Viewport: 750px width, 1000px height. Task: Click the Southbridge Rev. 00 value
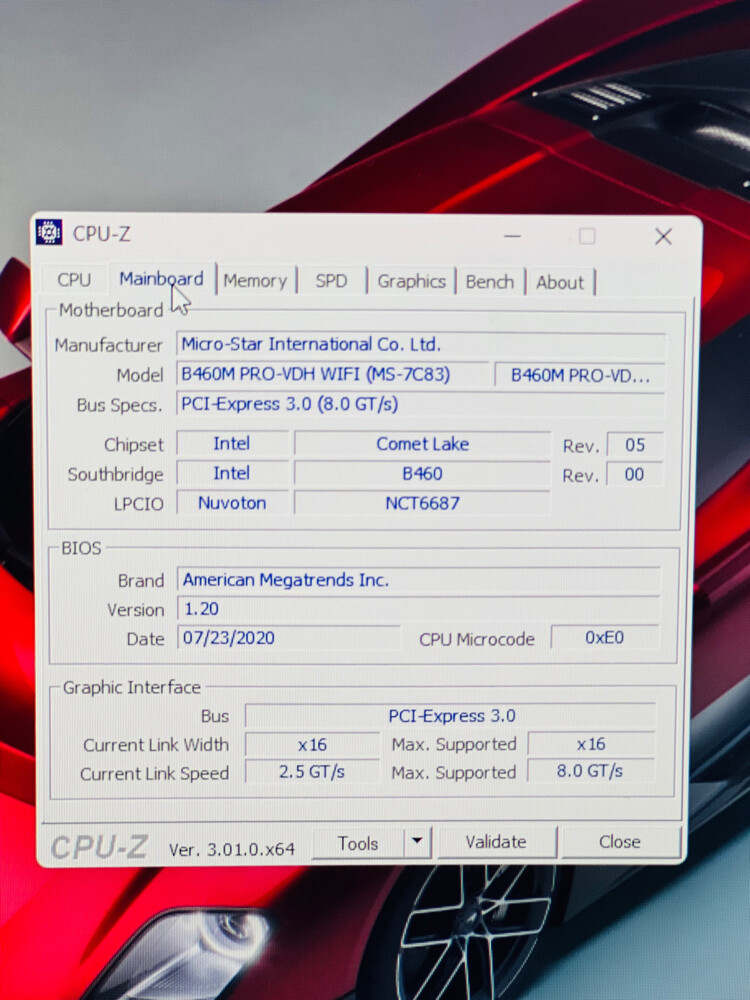tap(635, 474)
